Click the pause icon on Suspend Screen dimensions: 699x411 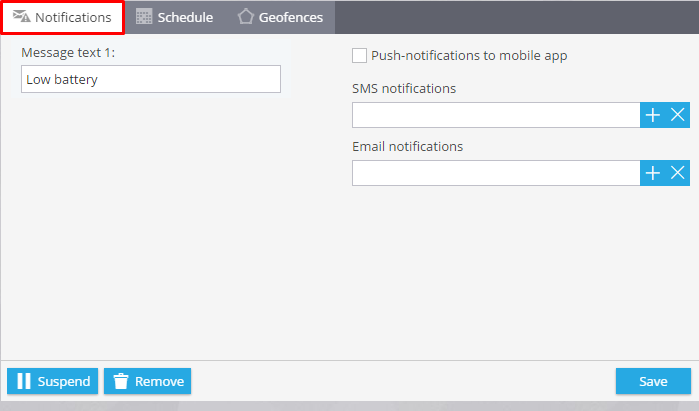[24, 381]
